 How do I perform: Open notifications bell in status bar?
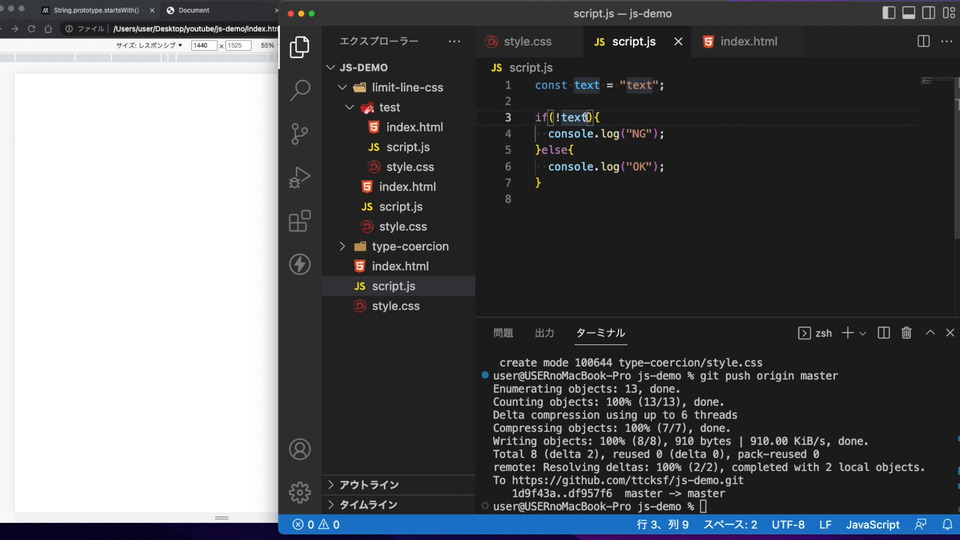(947, 525)
